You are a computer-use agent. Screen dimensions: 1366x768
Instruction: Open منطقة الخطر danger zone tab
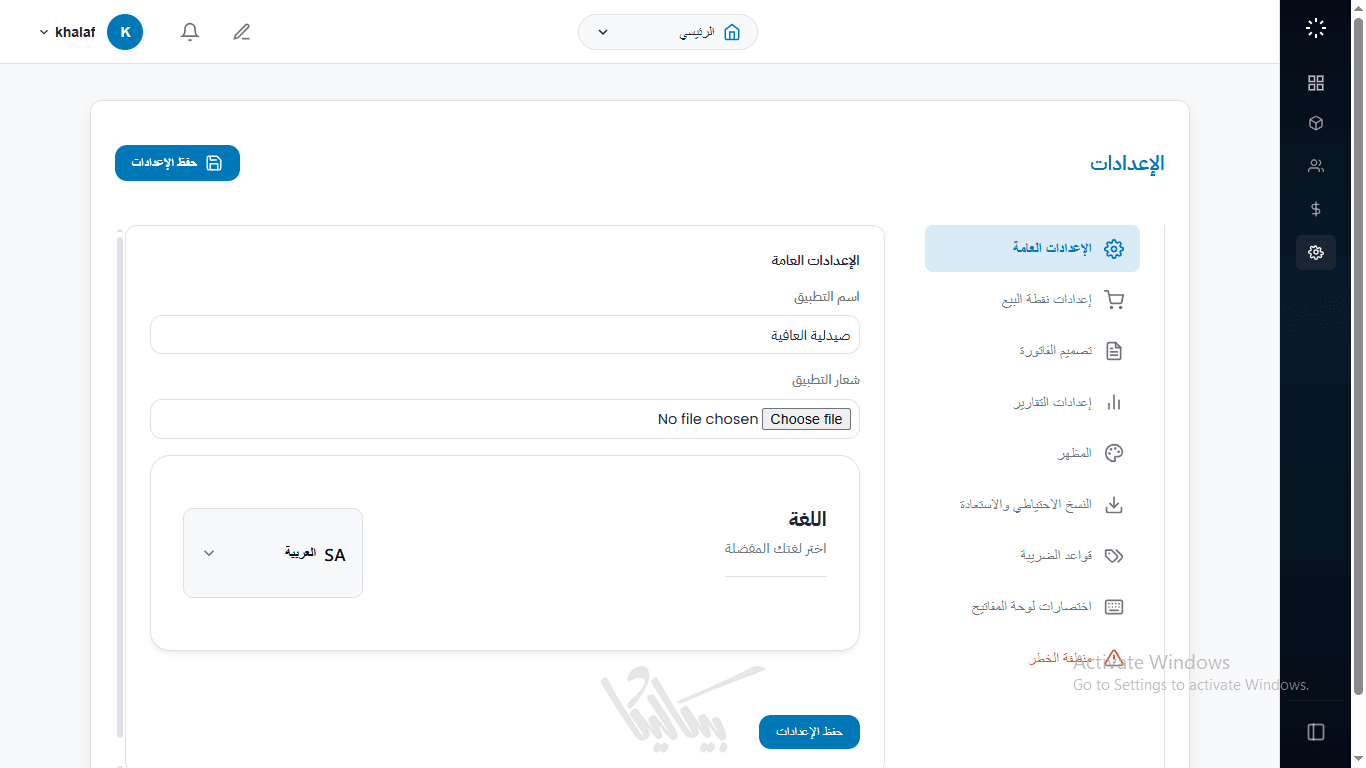click(1060, 658)
